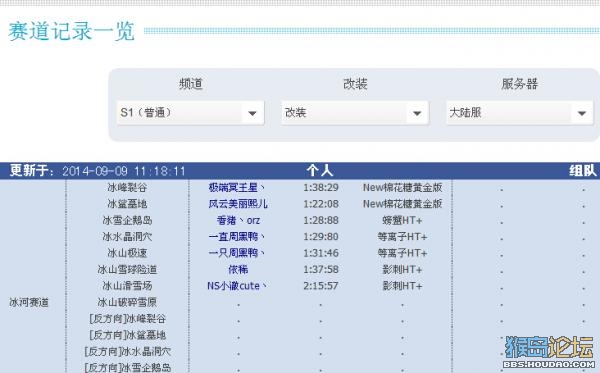Open the 频道 dropdown showing S1（普通）
Viewport: 600px width, 373px height.
click(191, 113)
